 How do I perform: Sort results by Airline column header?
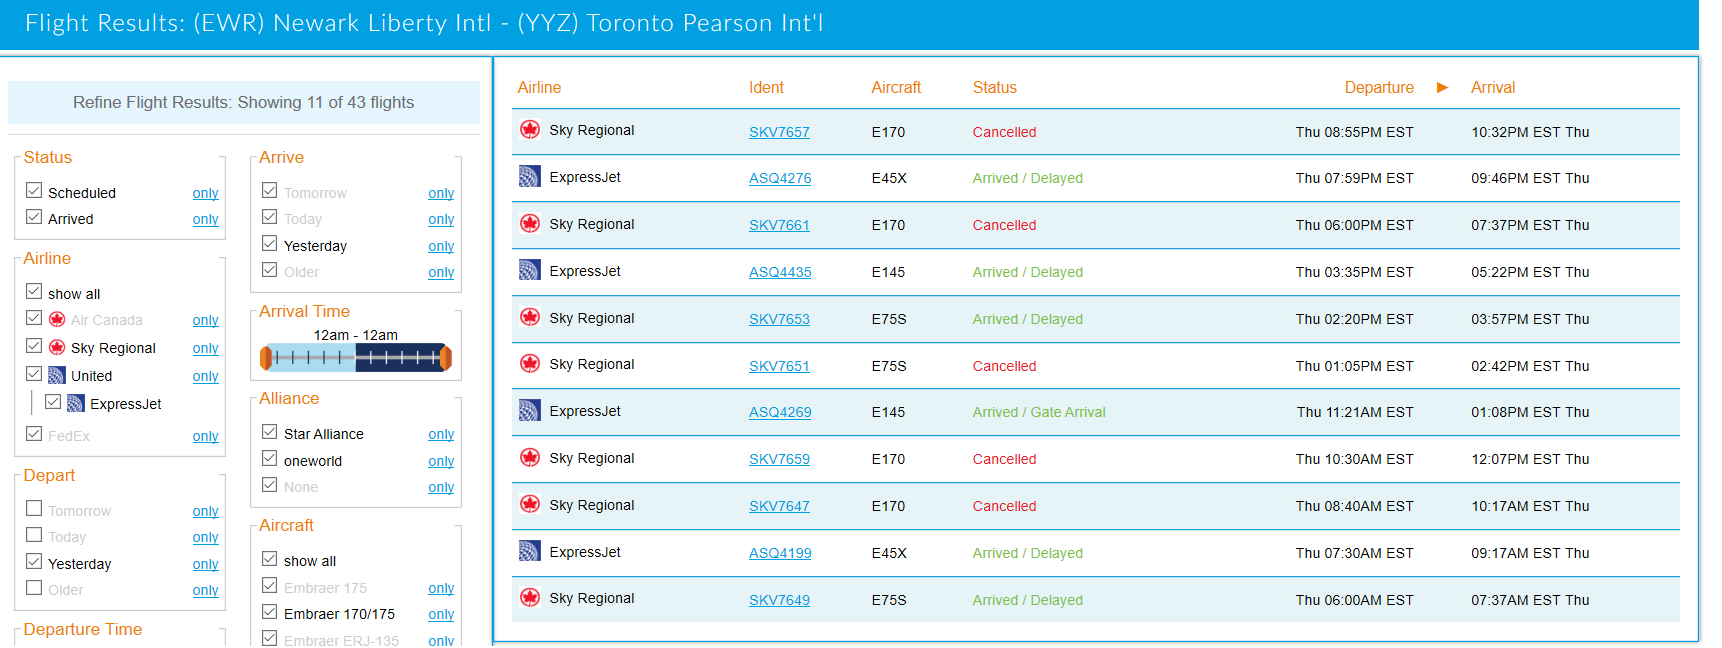(x=539, y=88)
